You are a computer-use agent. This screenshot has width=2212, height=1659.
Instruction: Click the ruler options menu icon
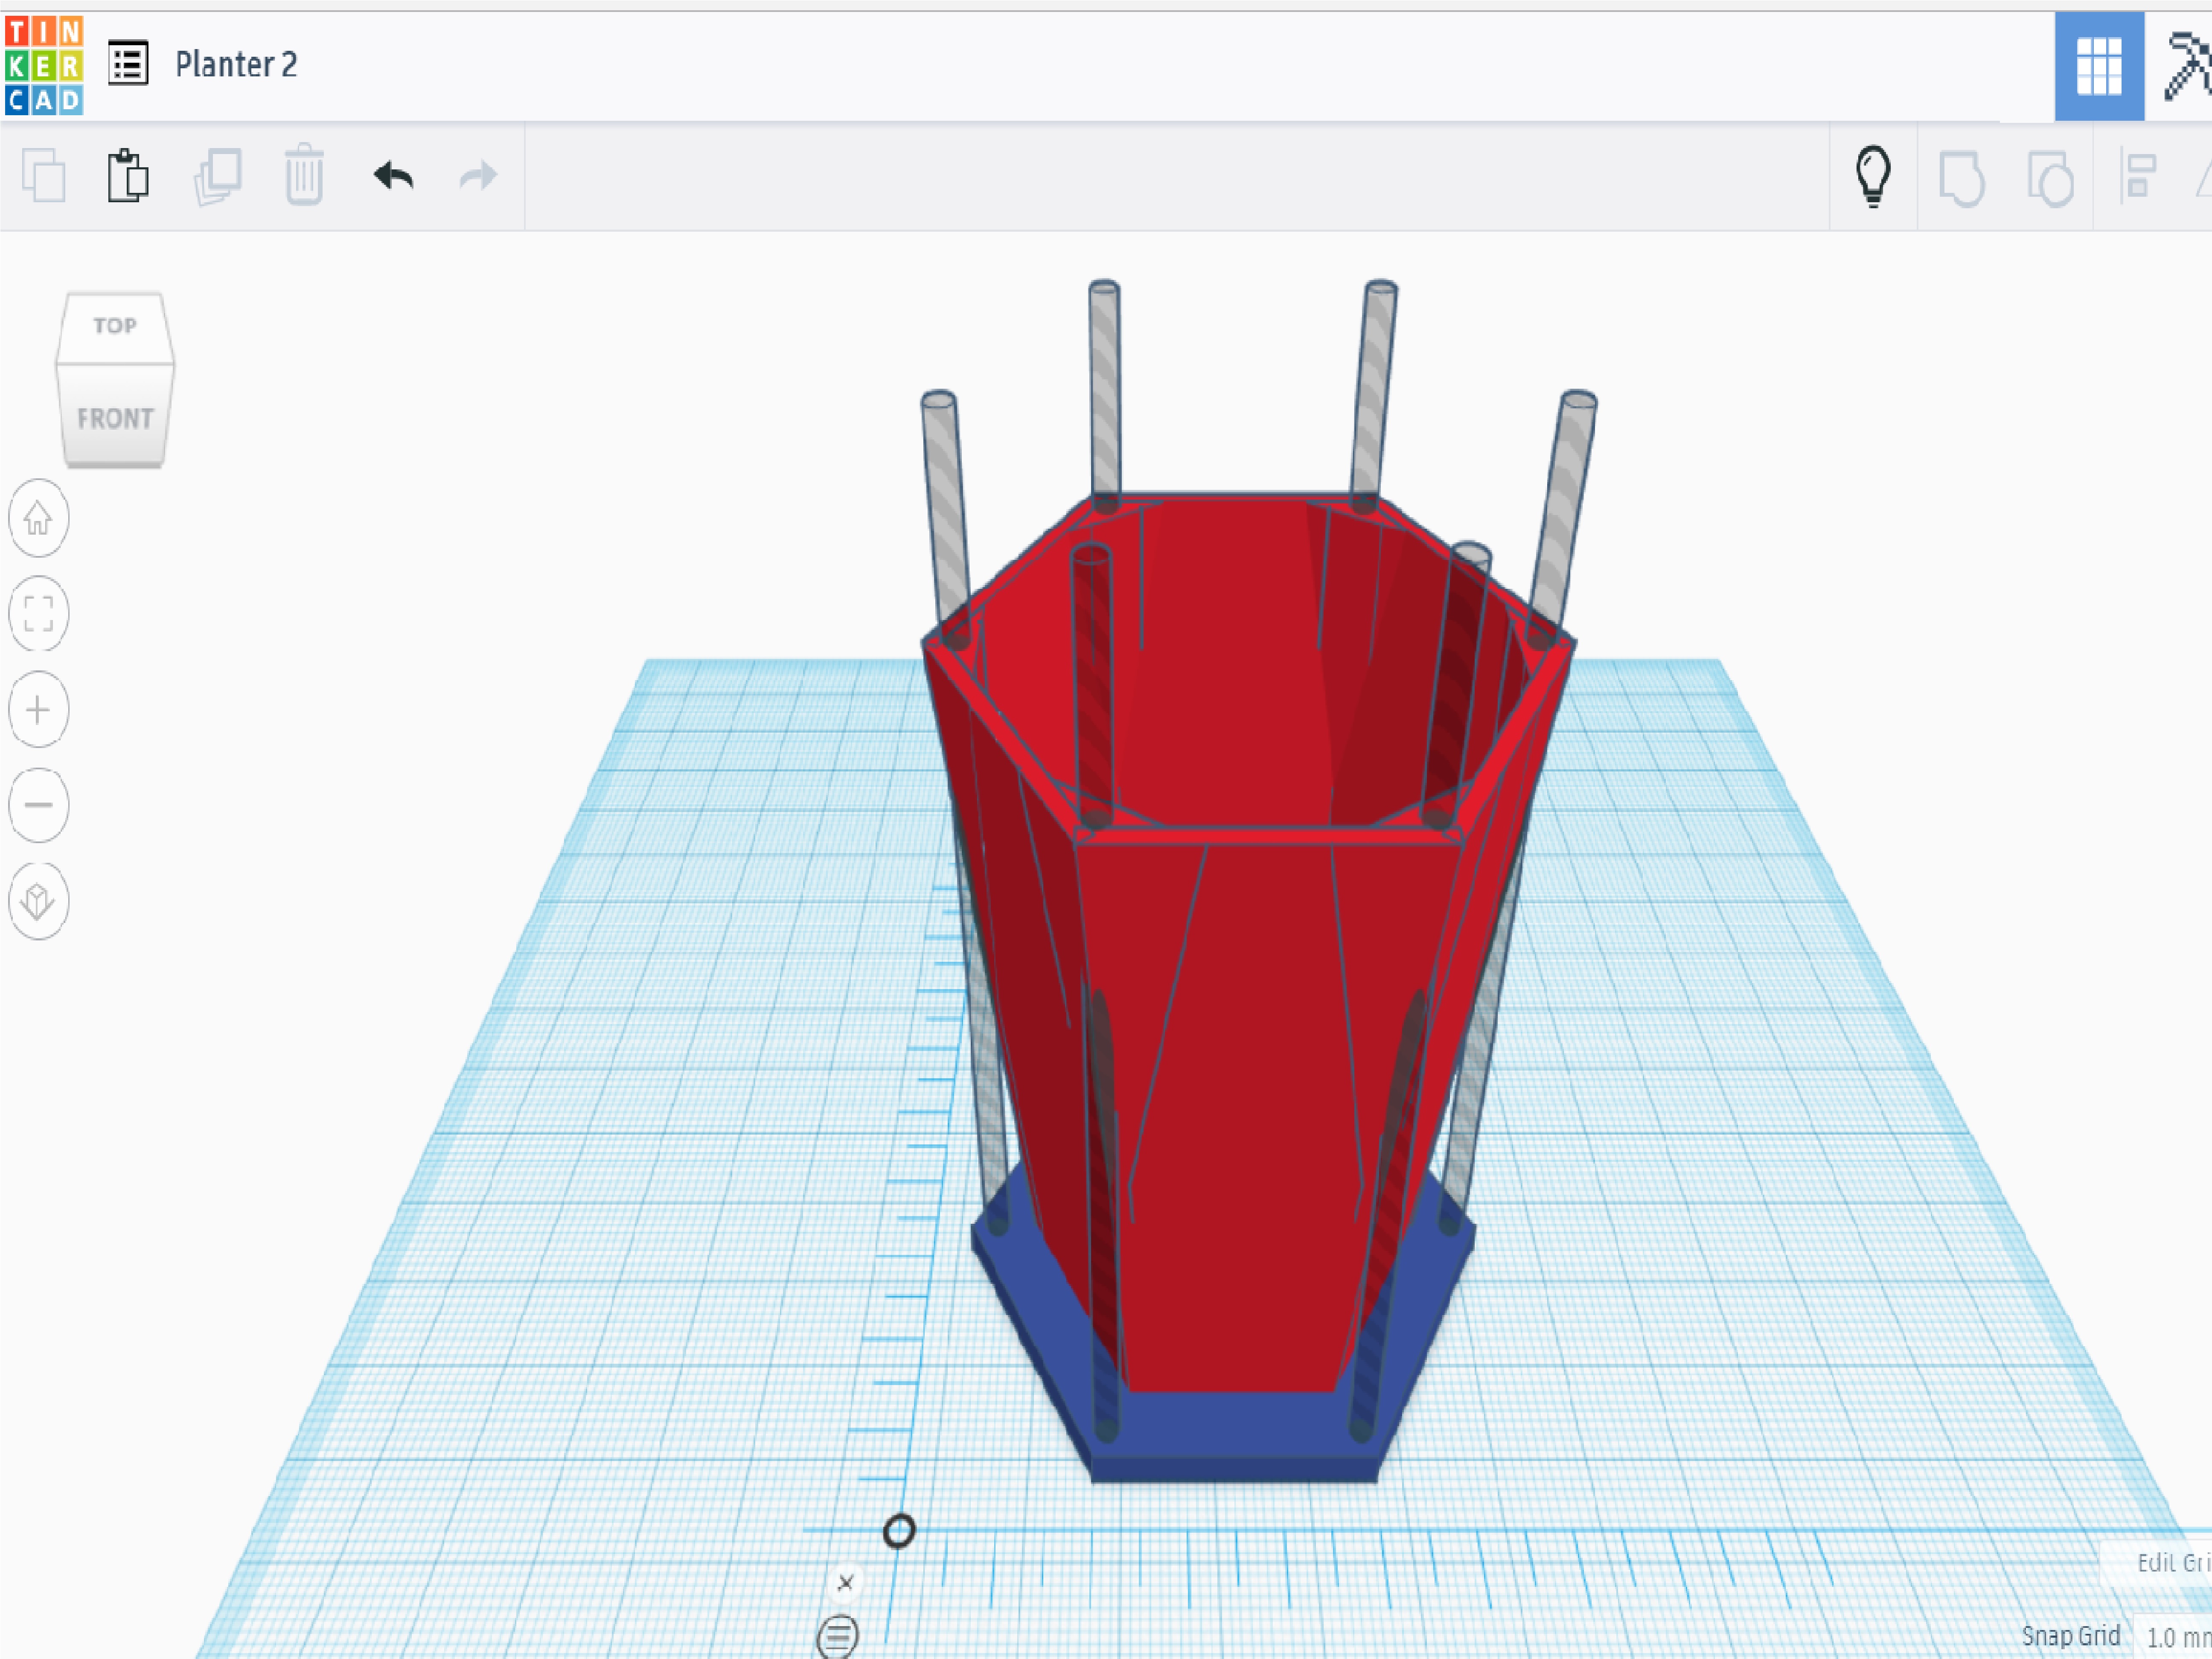click(x=838, y=1637)
